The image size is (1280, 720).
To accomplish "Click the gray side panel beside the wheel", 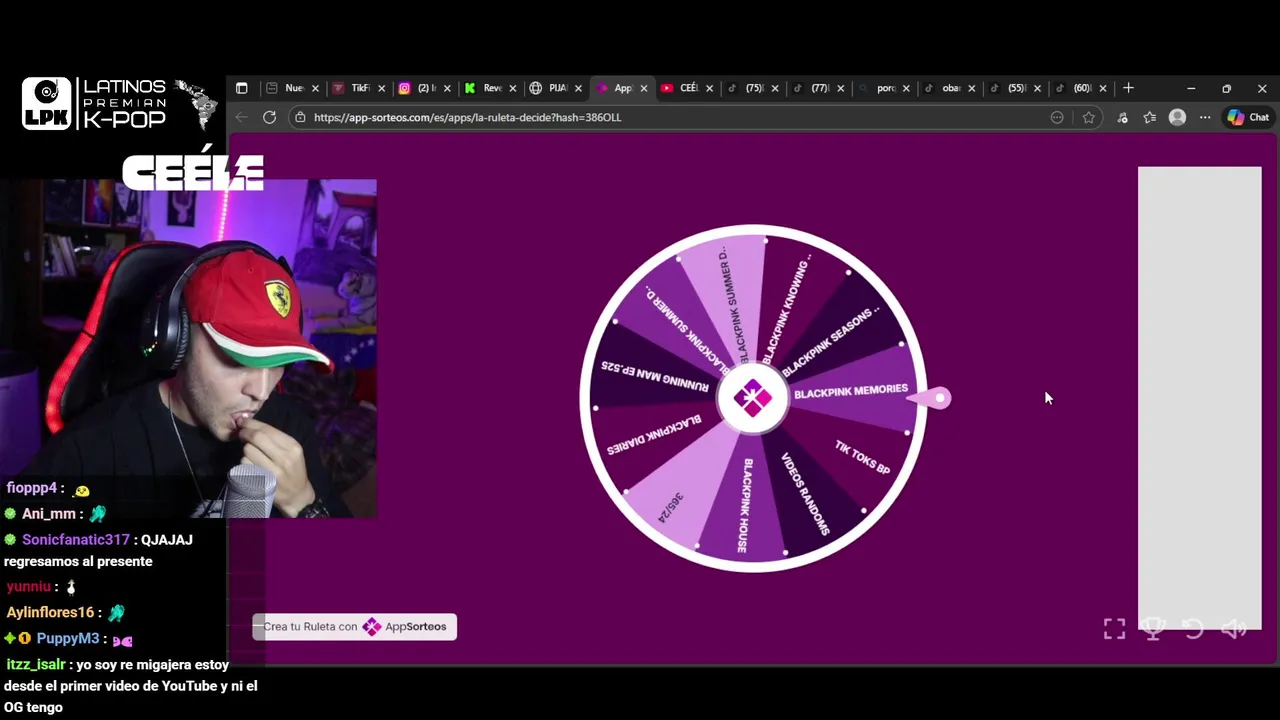I will click(x=1200, y=398).
